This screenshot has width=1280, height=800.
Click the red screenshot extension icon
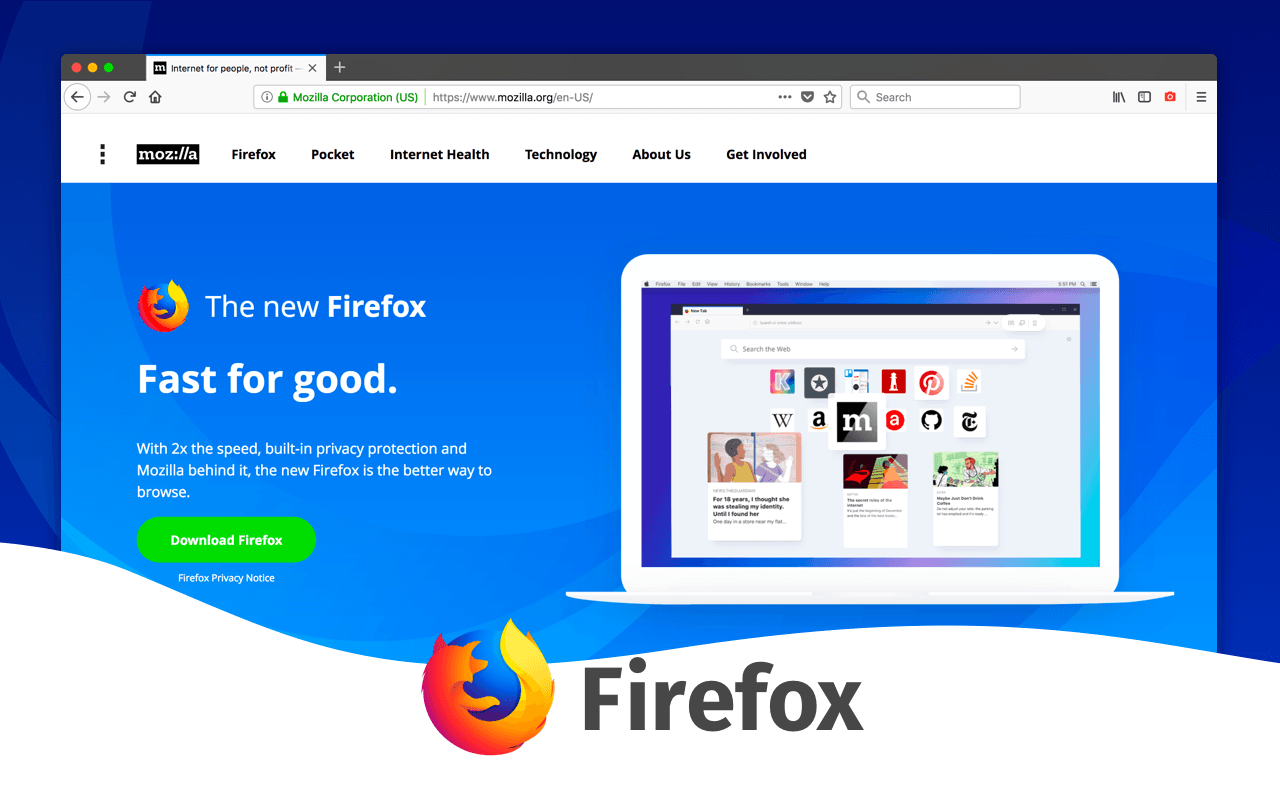click(1170, 97)
